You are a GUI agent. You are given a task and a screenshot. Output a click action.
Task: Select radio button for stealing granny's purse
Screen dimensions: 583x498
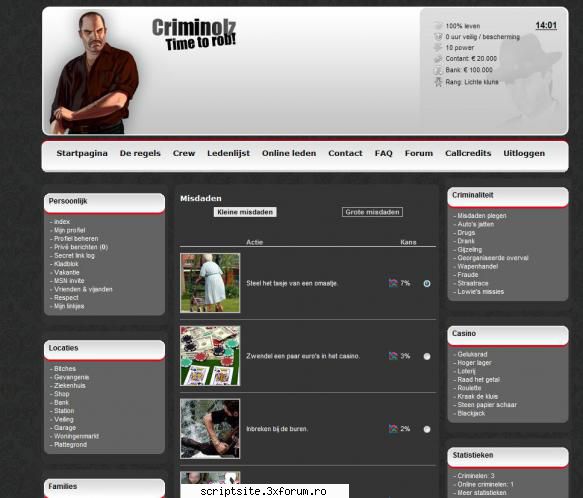coord(427,283)
